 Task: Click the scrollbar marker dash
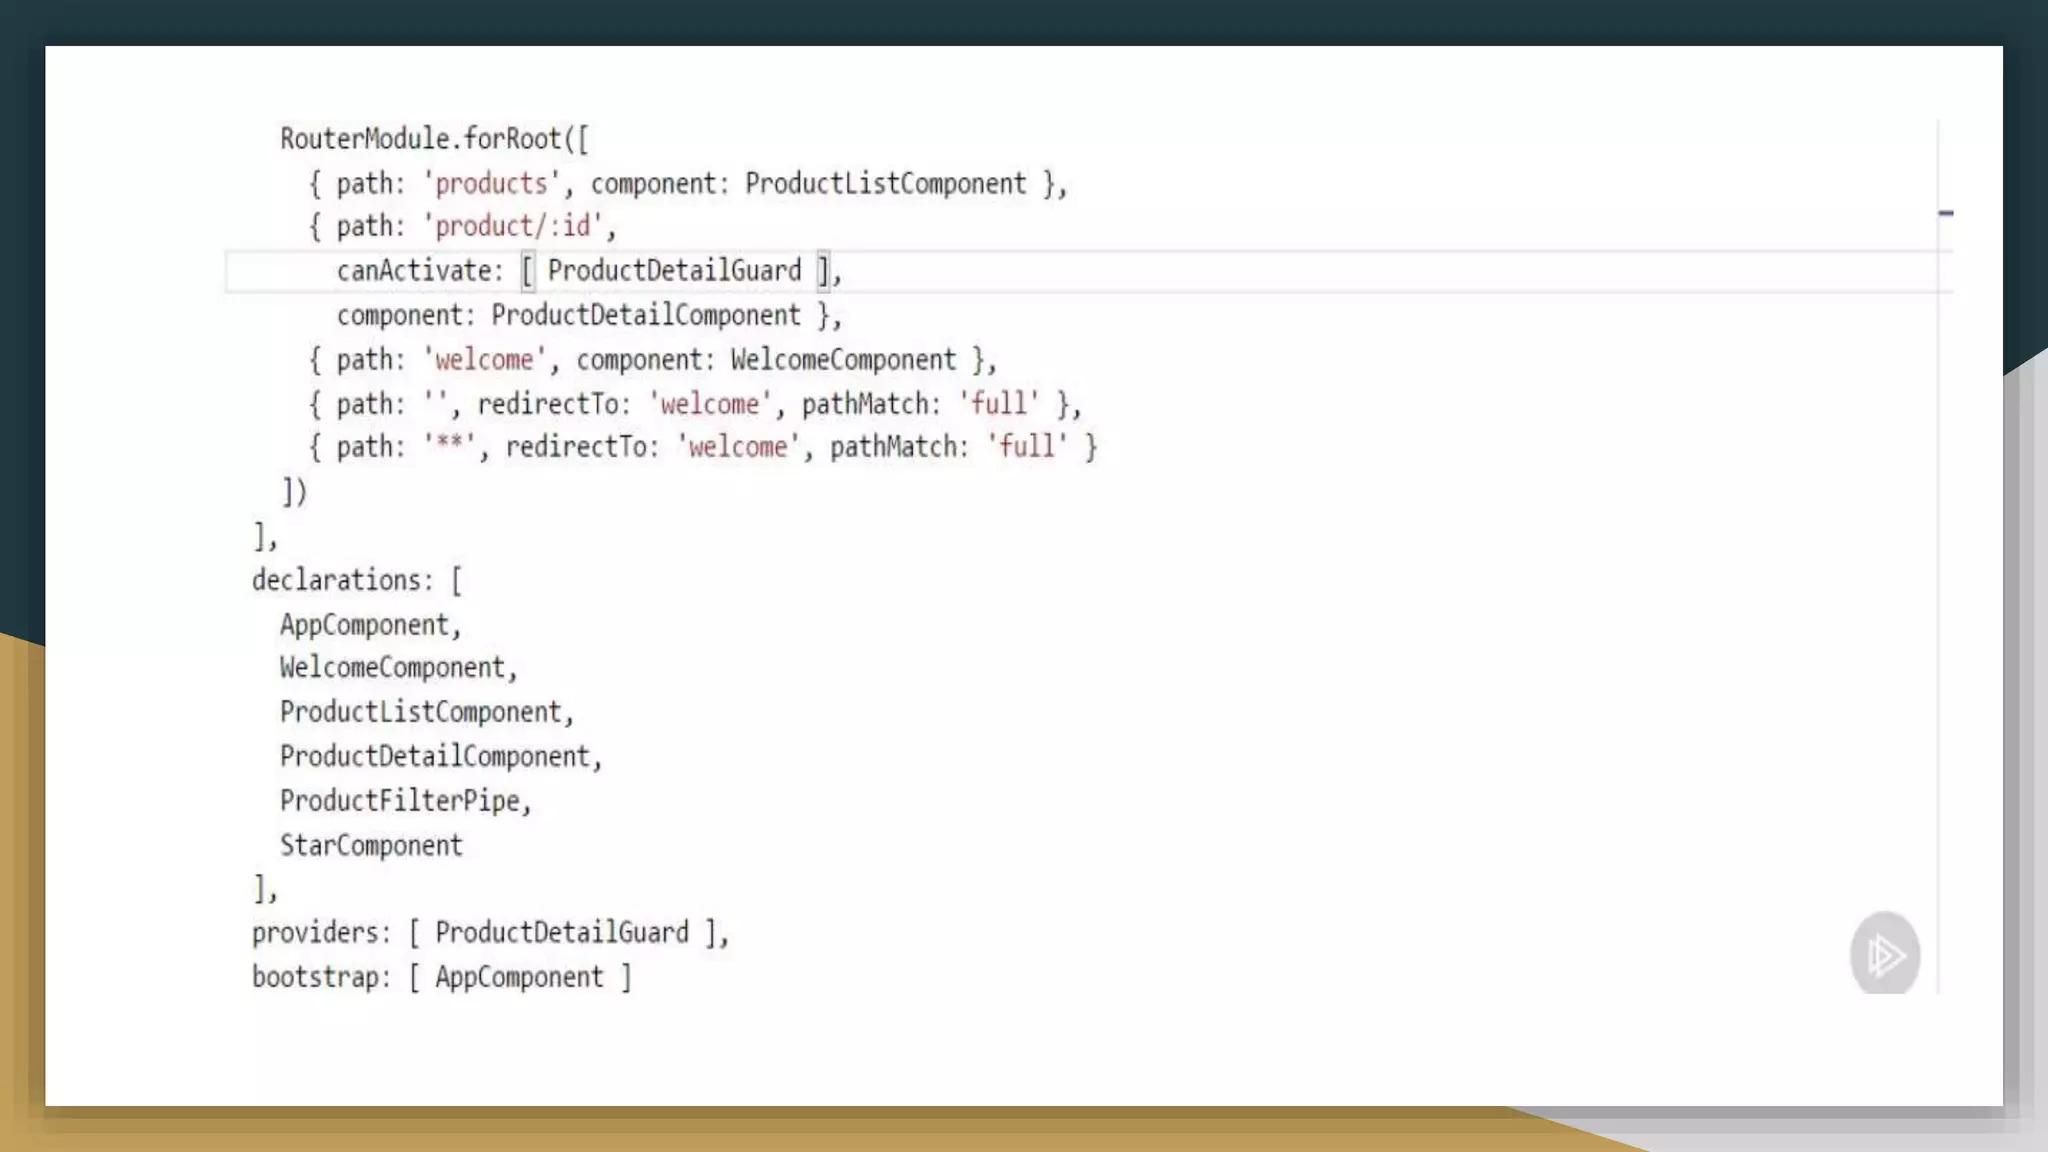coord(1945,213)
